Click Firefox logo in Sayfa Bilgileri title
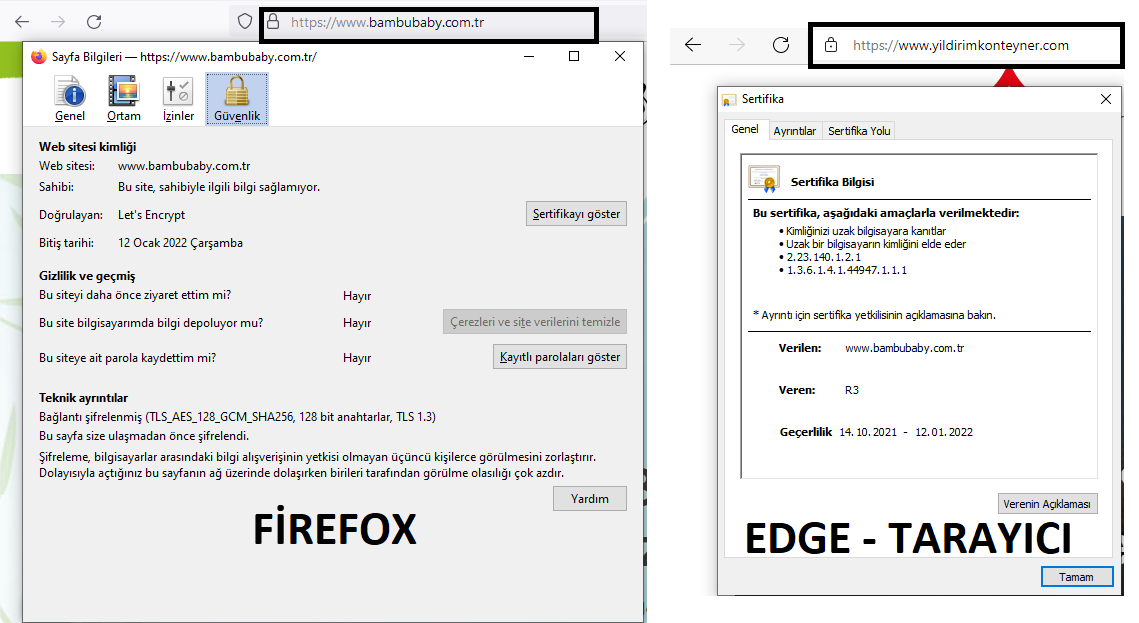Viewport: 1139px width, 623px height. (38, 57)
